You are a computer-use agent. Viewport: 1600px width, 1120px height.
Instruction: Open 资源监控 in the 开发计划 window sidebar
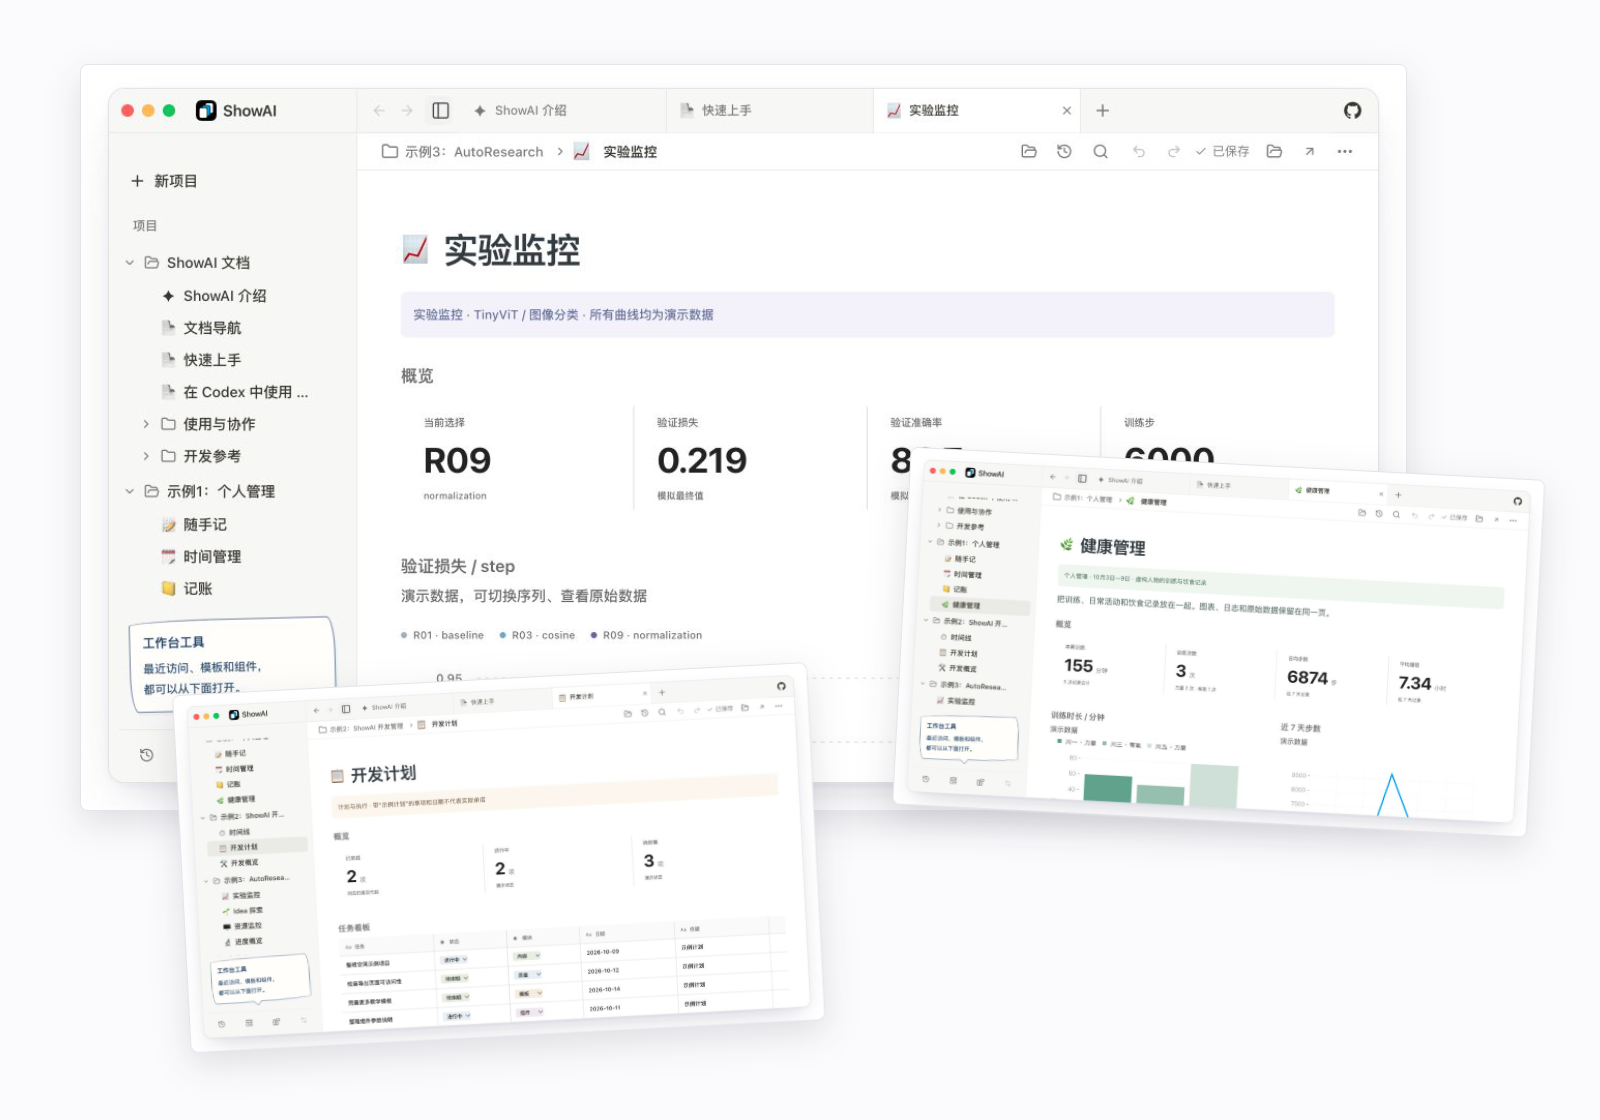pyautogui.click(x=243, y=927)
